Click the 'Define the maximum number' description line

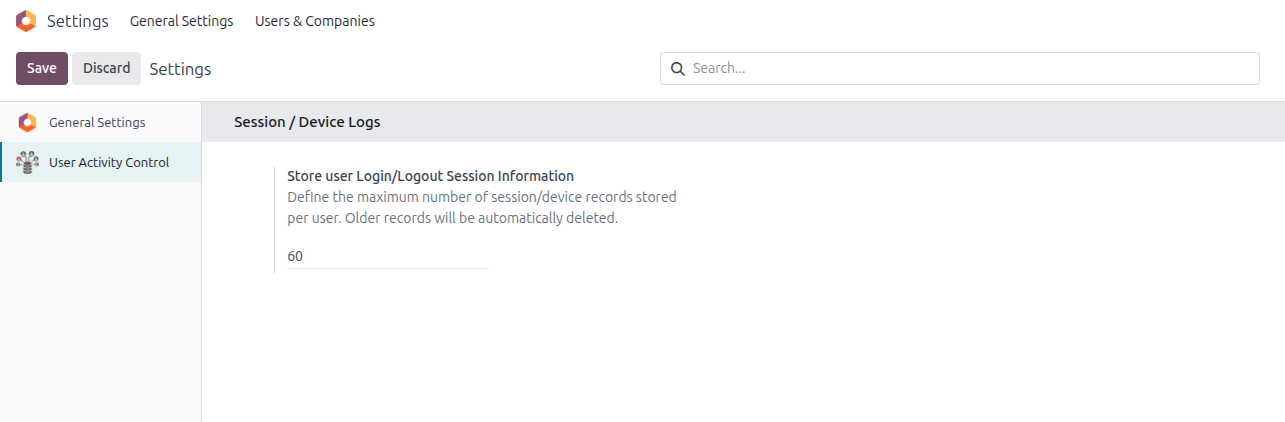pyautogui.click(x=481, y=197)
